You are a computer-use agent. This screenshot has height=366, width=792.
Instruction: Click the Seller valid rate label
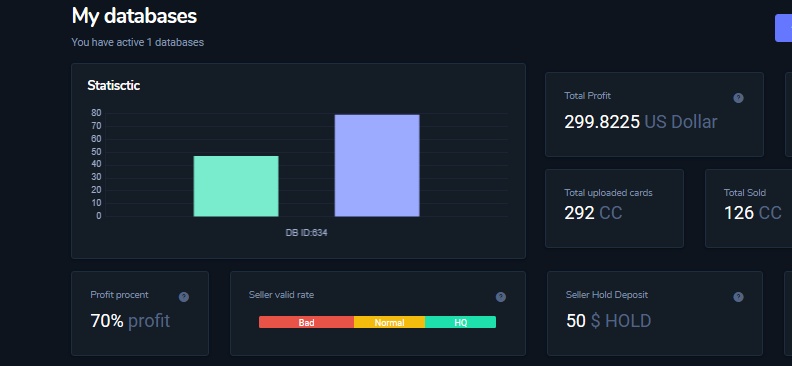281,294
